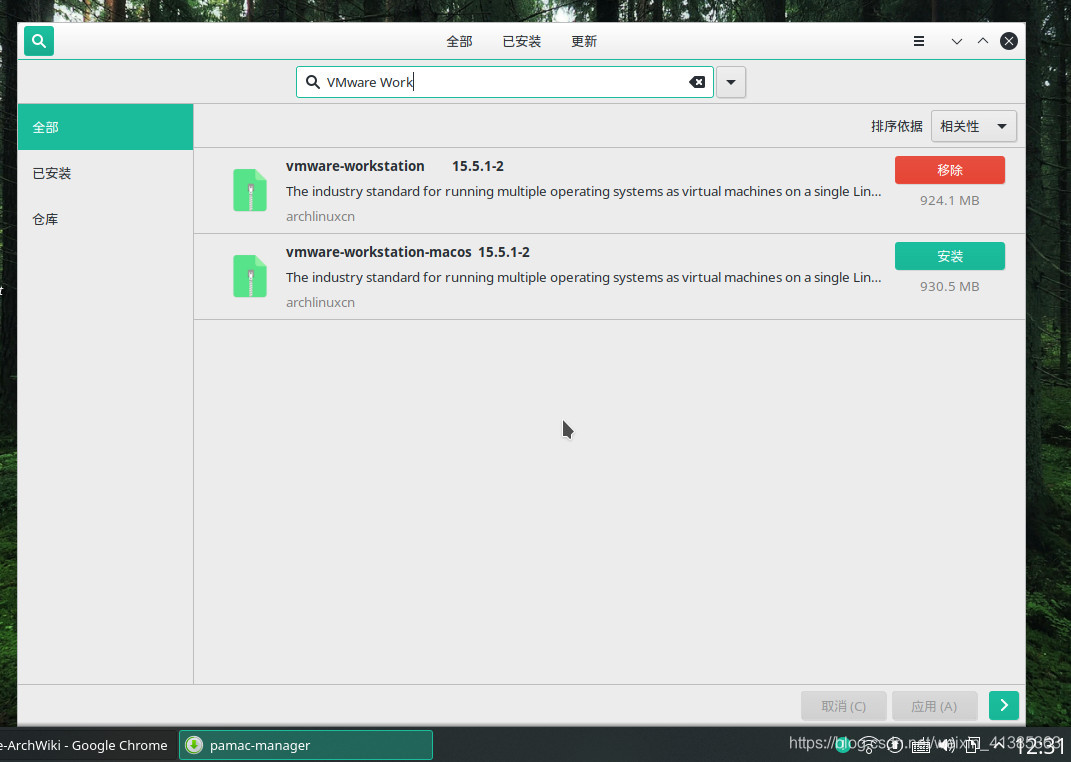
Task: Click the 924.1 MB size label
Action: (x=949, y=200)
